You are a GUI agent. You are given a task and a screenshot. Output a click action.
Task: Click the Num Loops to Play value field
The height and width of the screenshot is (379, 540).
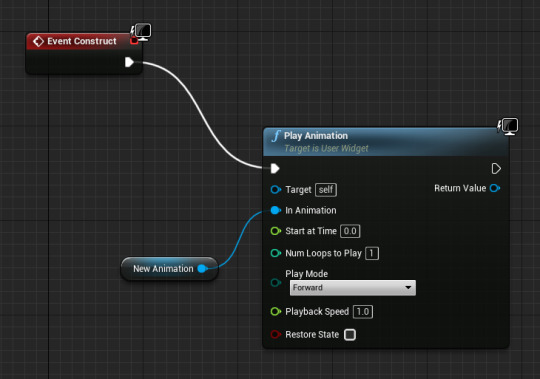coord(372,253)
